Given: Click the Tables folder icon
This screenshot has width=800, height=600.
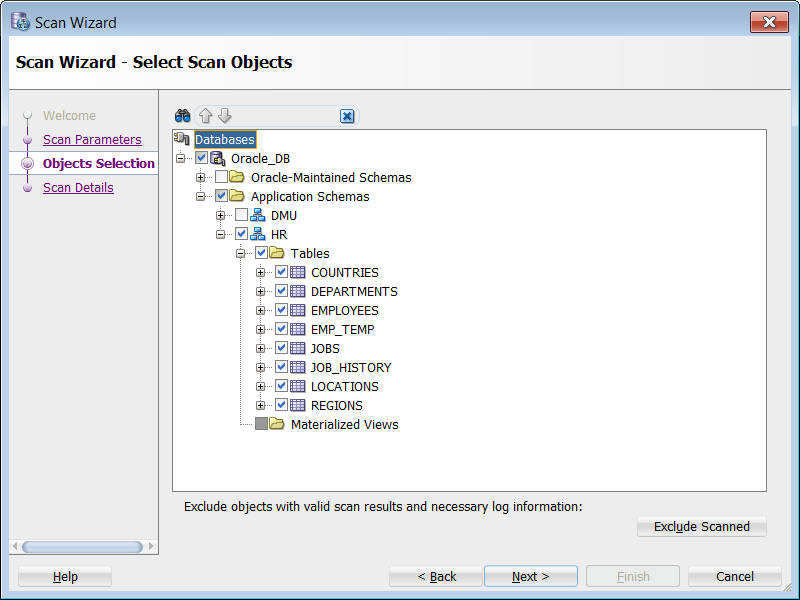Looking at the screenshot, I should 277,253.
